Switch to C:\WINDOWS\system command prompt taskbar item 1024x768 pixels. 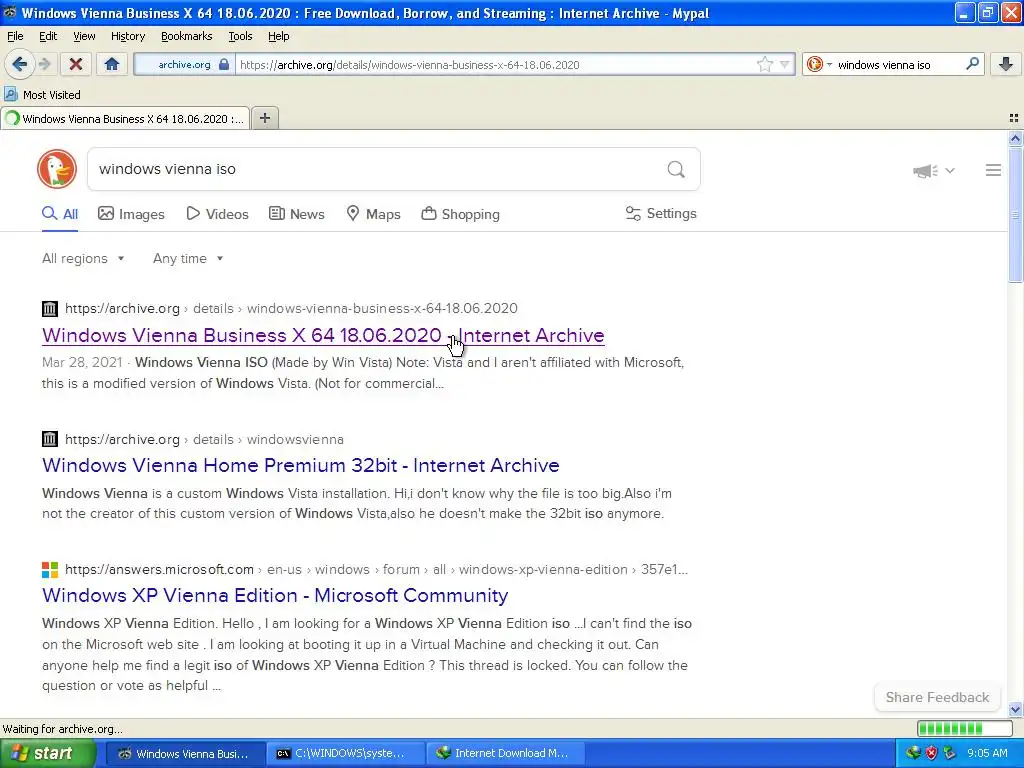[346, 753]
